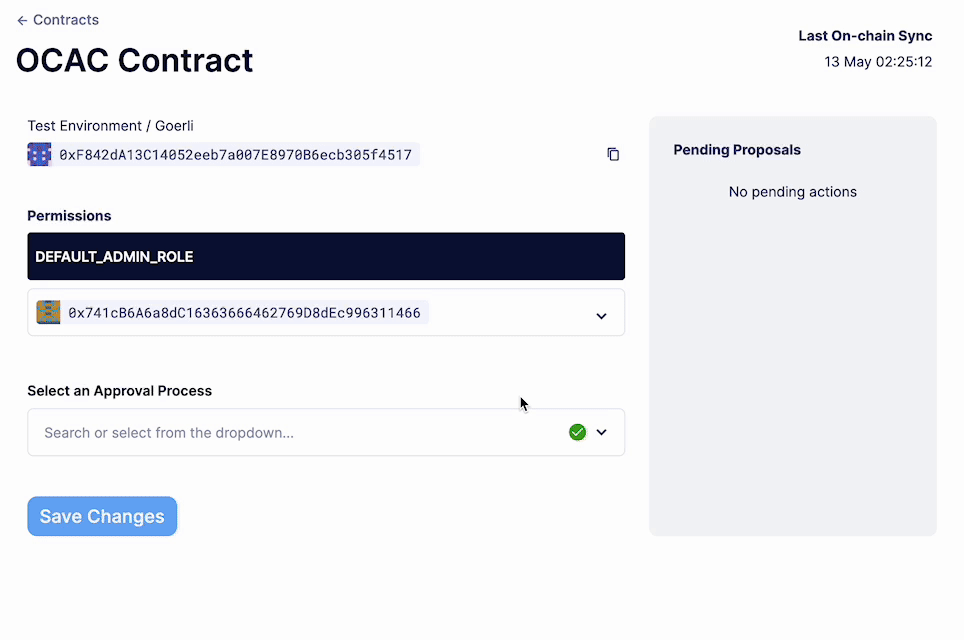Click the green checkmark in the approval field
964x640 pixels.
coord(577,432)
